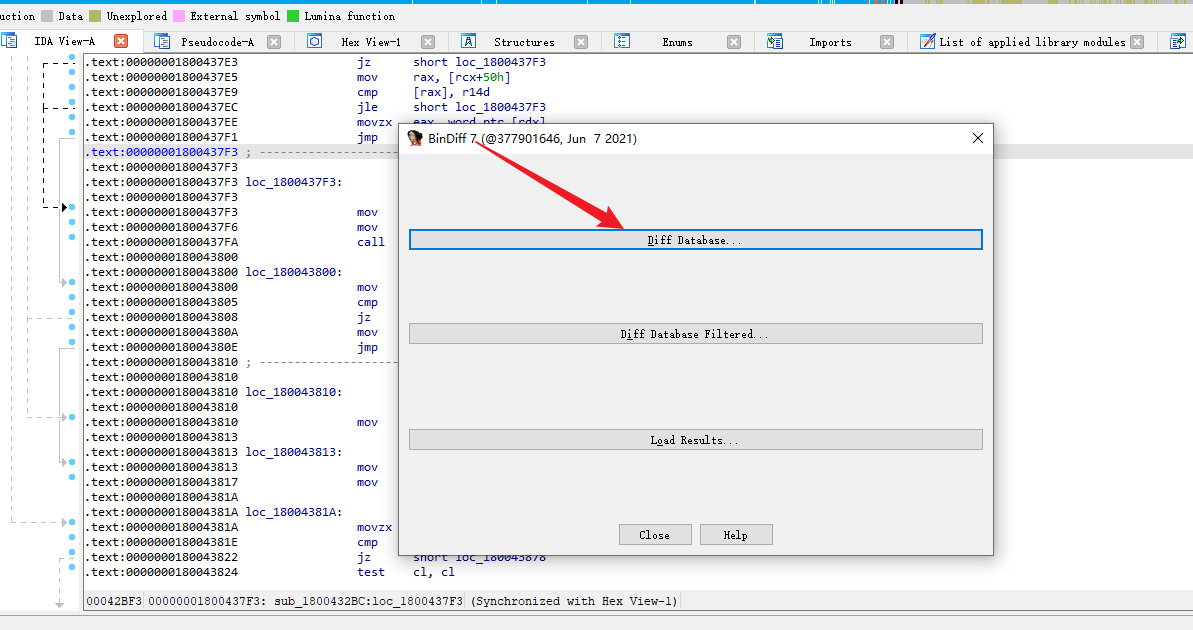This screenshot has width=1193, height=630.
Task: Click the rightmost partially visible tab icon
Action: point(1177,42)
